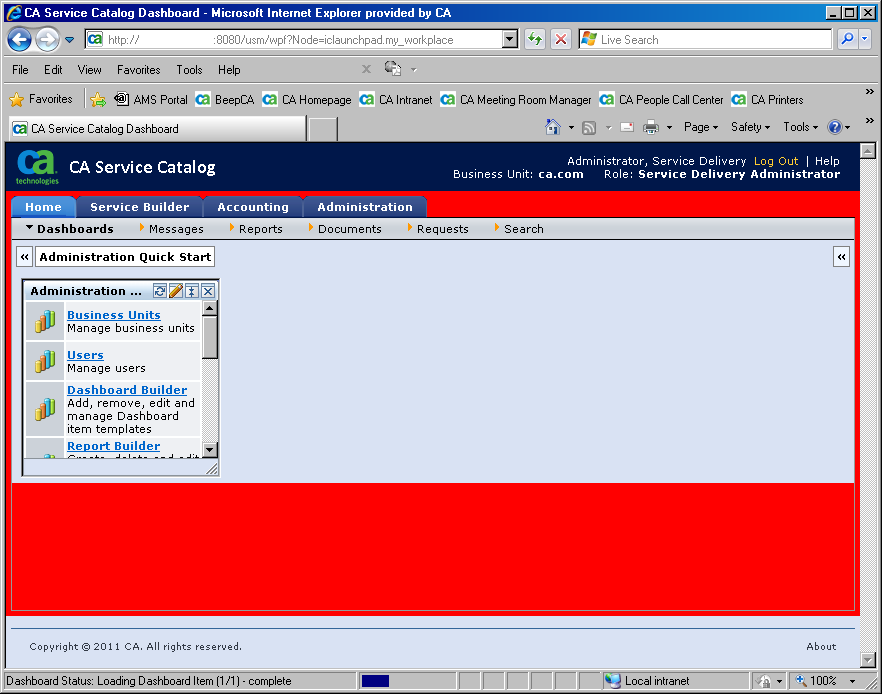Viewport: 882px width, 694px height.
Task: Click the Dashboard Builder chart icon
Action: tap(45, 409)
